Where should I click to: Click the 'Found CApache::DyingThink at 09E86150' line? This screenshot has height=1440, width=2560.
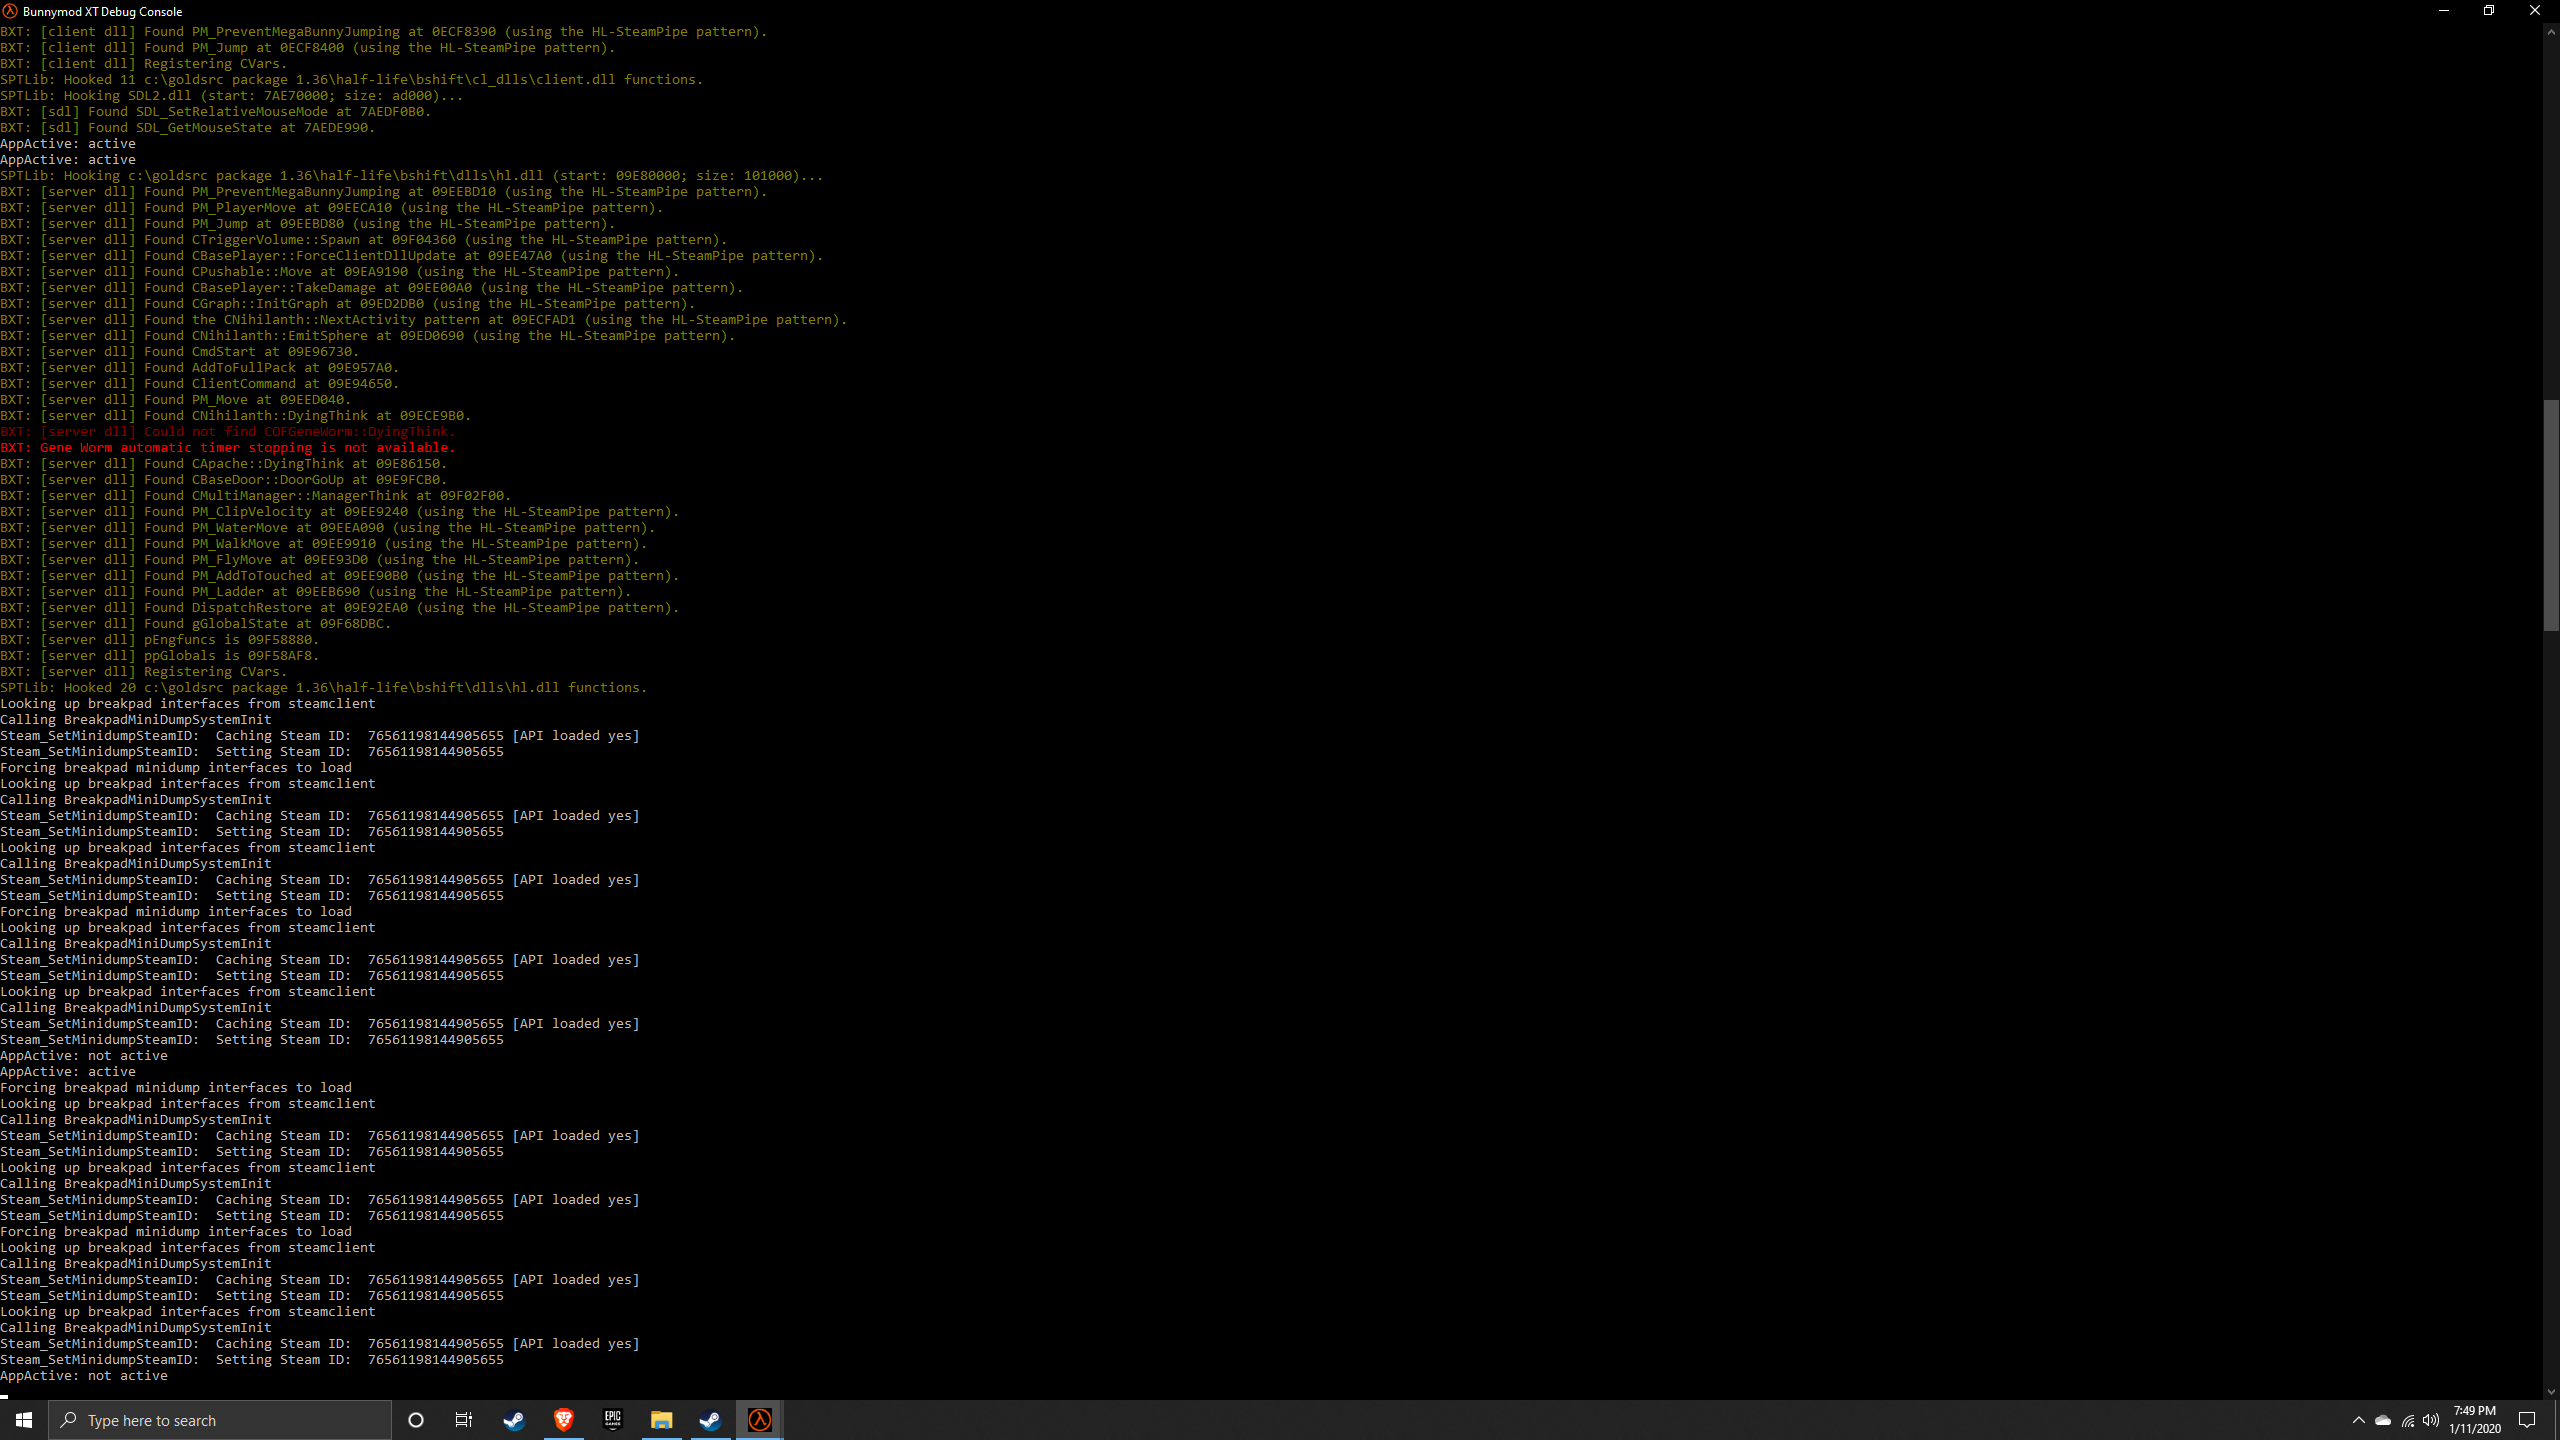coord(224,464)
